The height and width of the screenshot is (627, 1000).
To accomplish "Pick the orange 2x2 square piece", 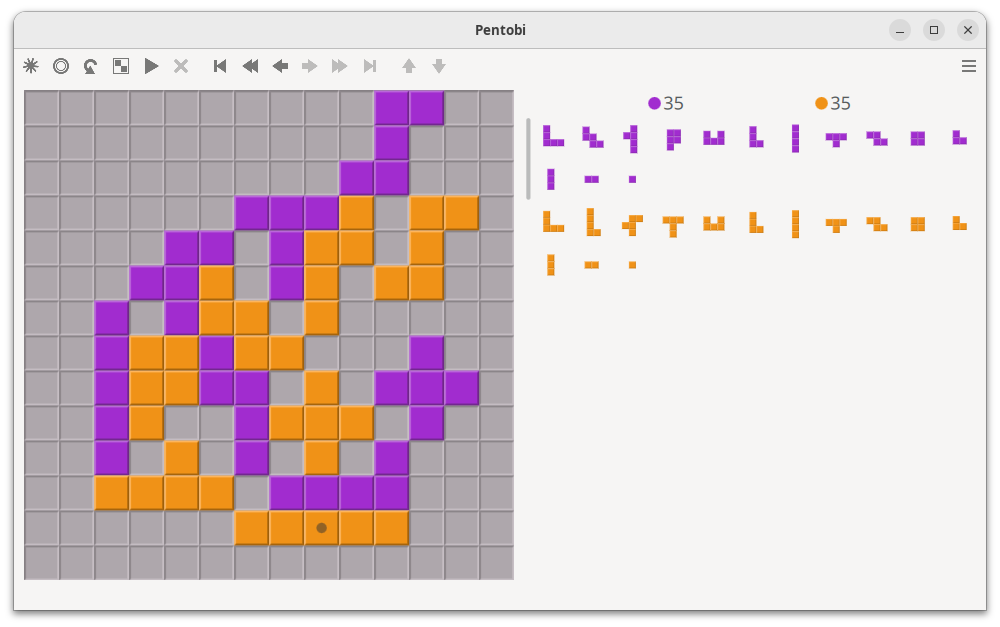I will point(917,224).
